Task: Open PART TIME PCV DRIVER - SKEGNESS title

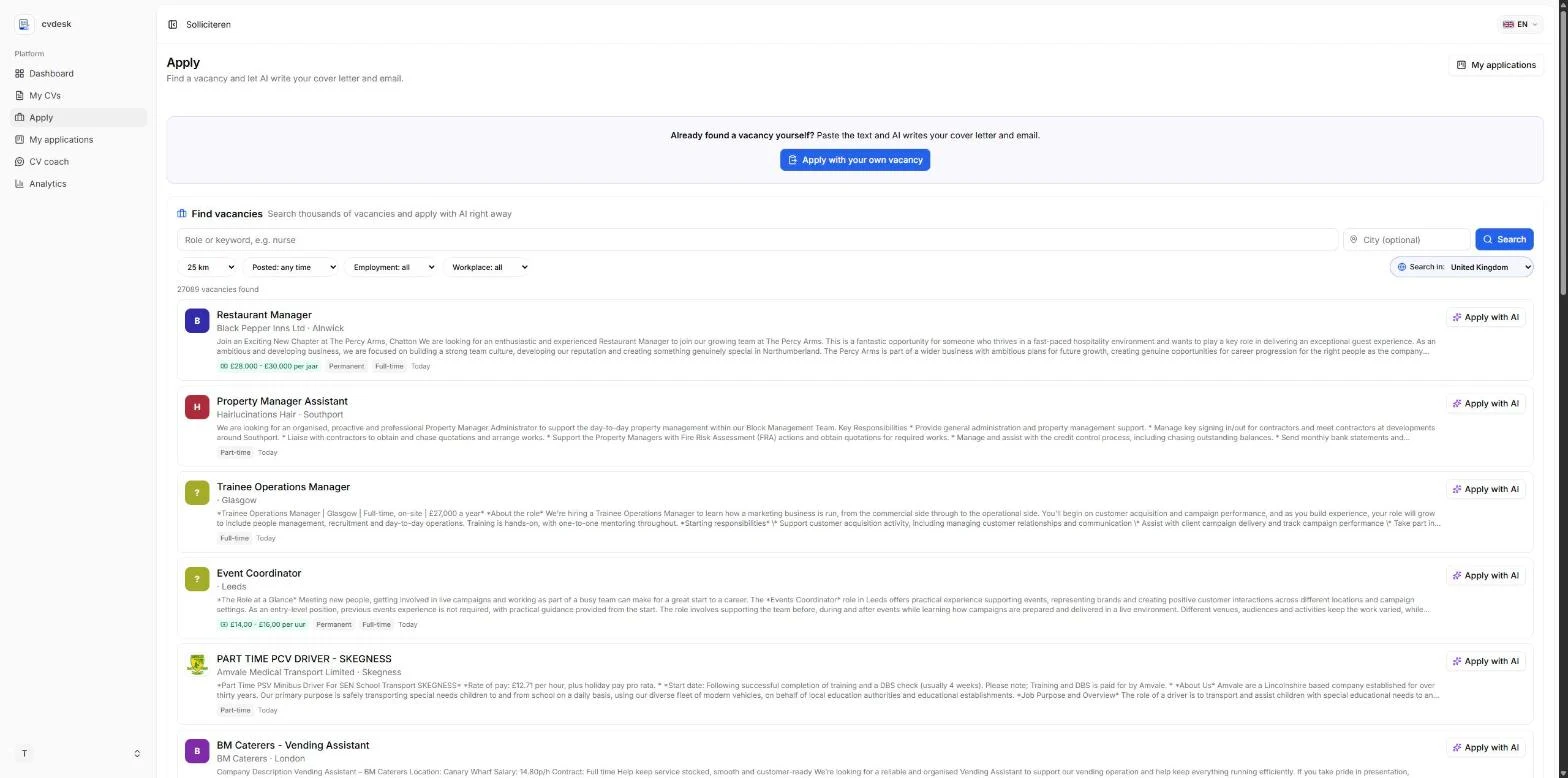Action: pyautogui.click(x=304, y=659)
